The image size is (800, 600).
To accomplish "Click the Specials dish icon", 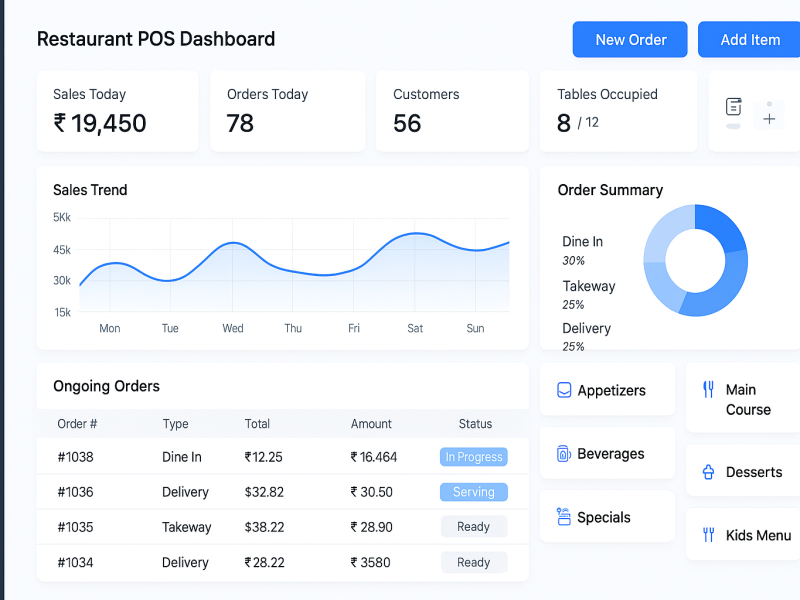I will 564,517.
